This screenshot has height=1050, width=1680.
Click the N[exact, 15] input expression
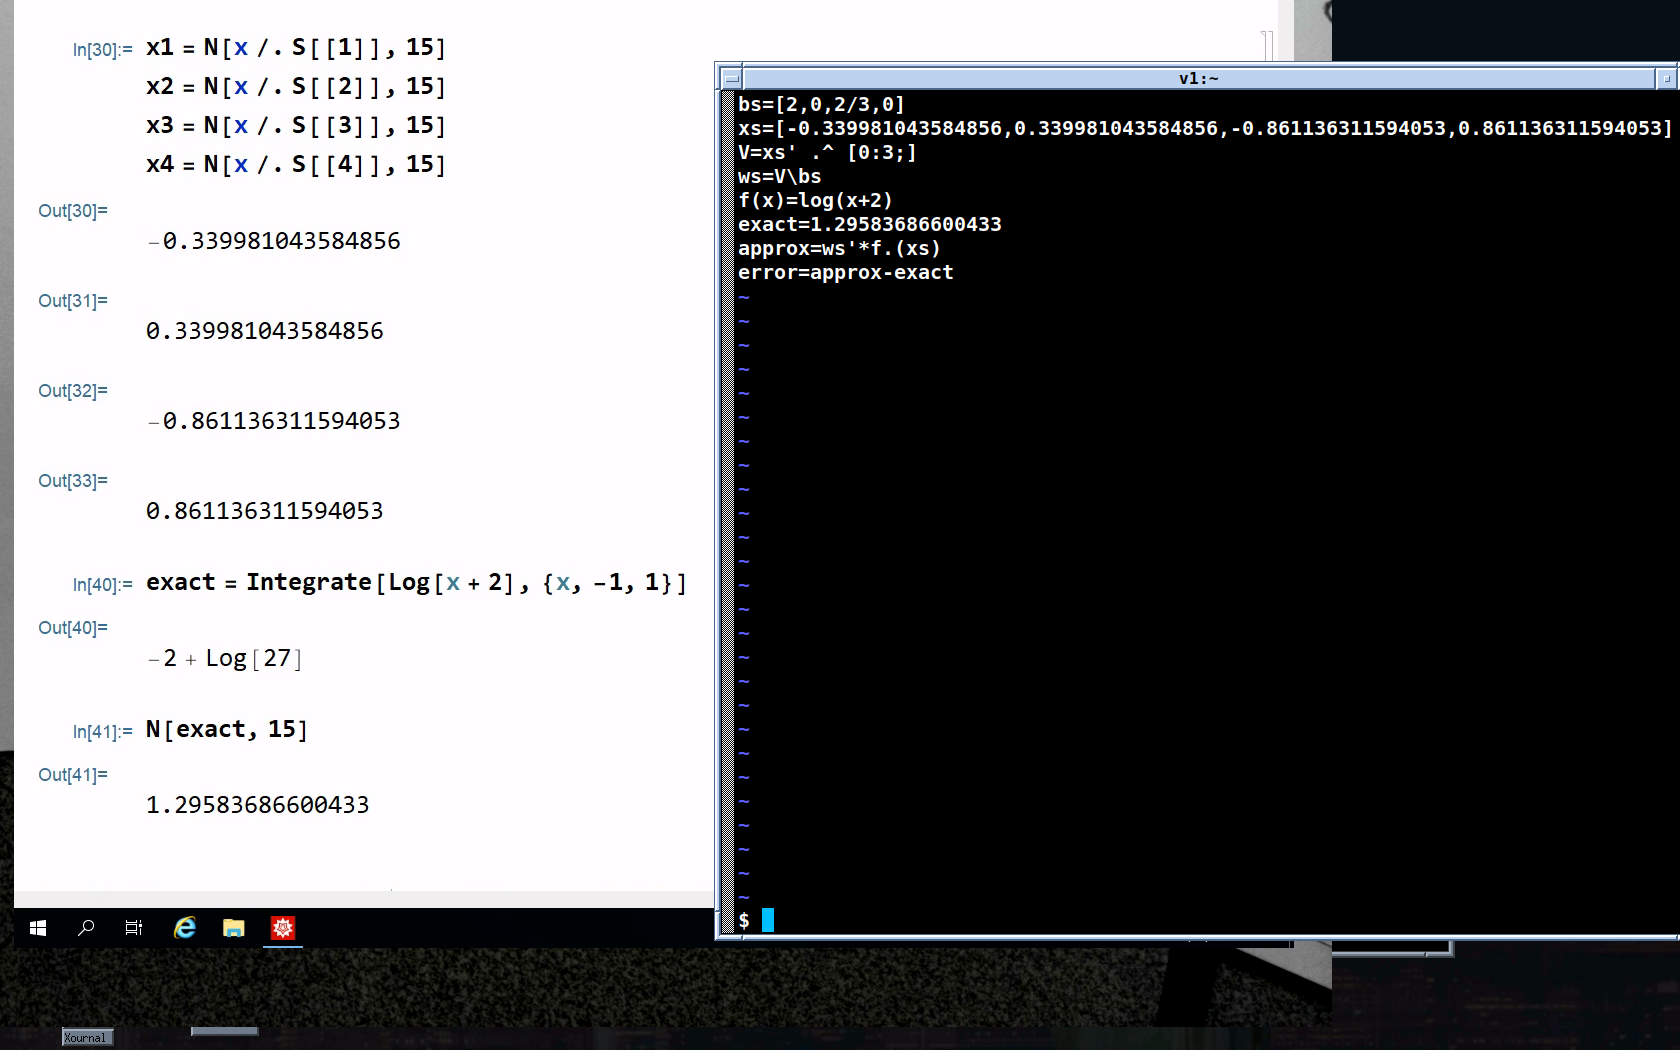[227, 729]
